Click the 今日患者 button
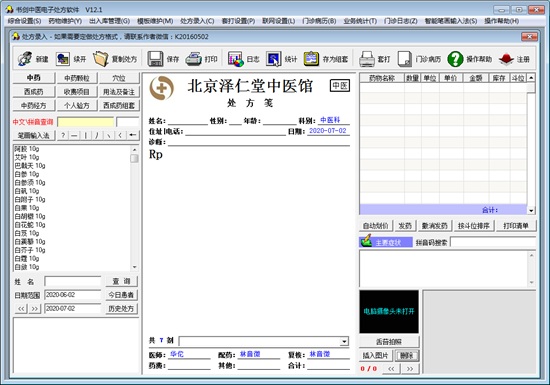 click(x=121, y=295)
